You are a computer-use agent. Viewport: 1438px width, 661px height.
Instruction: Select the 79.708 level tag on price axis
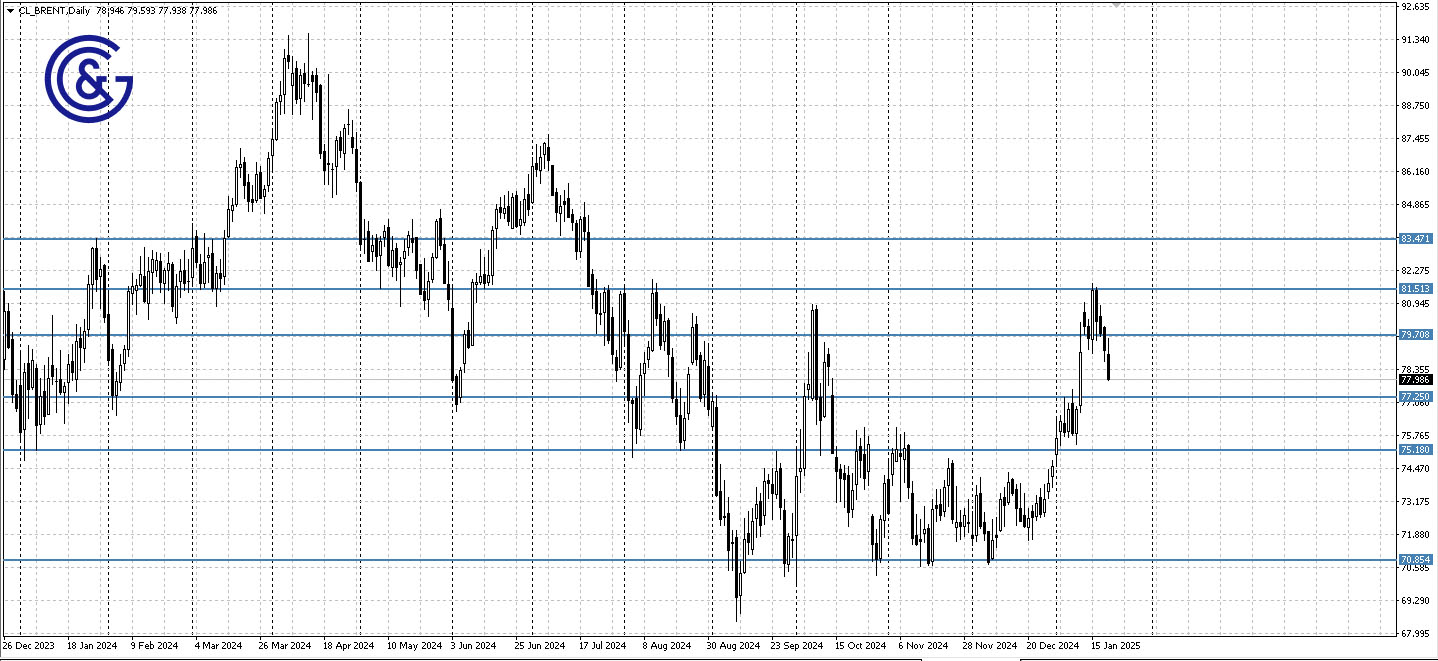coord(1415,334)
